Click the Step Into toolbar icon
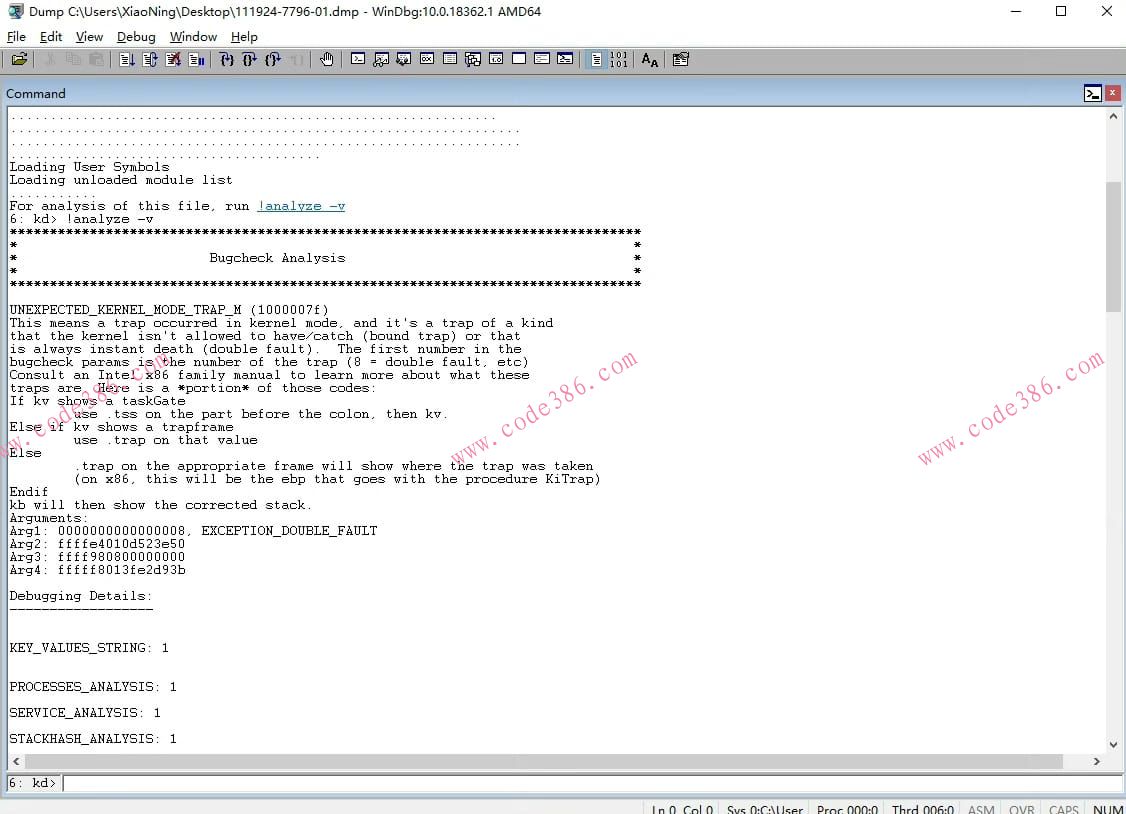 tap(227, 60)
